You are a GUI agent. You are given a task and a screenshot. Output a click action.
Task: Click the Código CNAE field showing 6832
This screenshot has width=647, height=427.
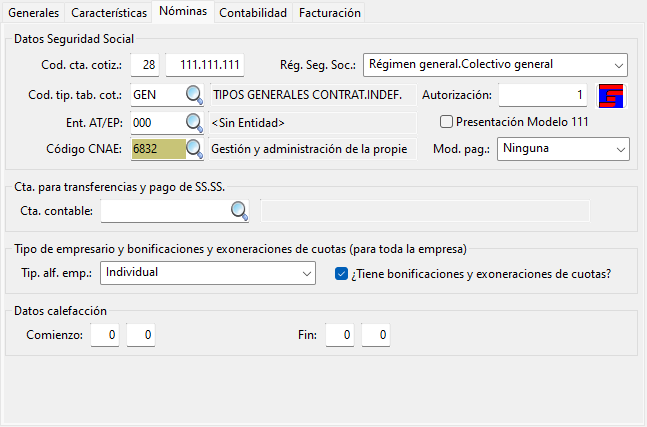click(x=158, y=149)
